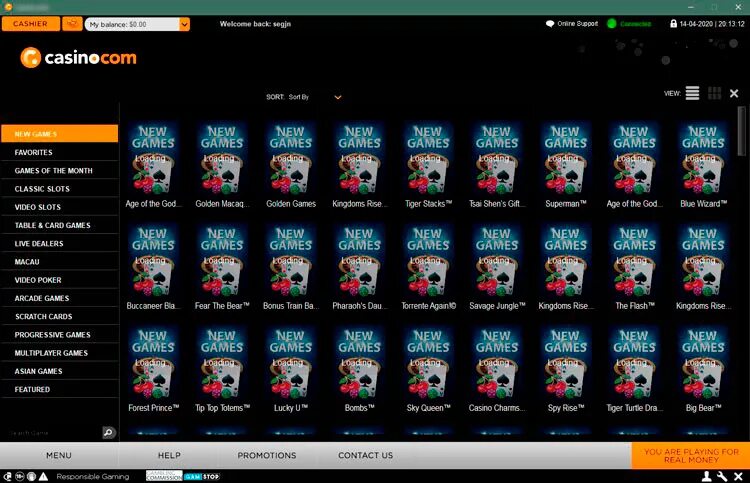Open Multiplayer Games category
The height and width of the screenshot is (483, 750).
click(x=60, y=352)
